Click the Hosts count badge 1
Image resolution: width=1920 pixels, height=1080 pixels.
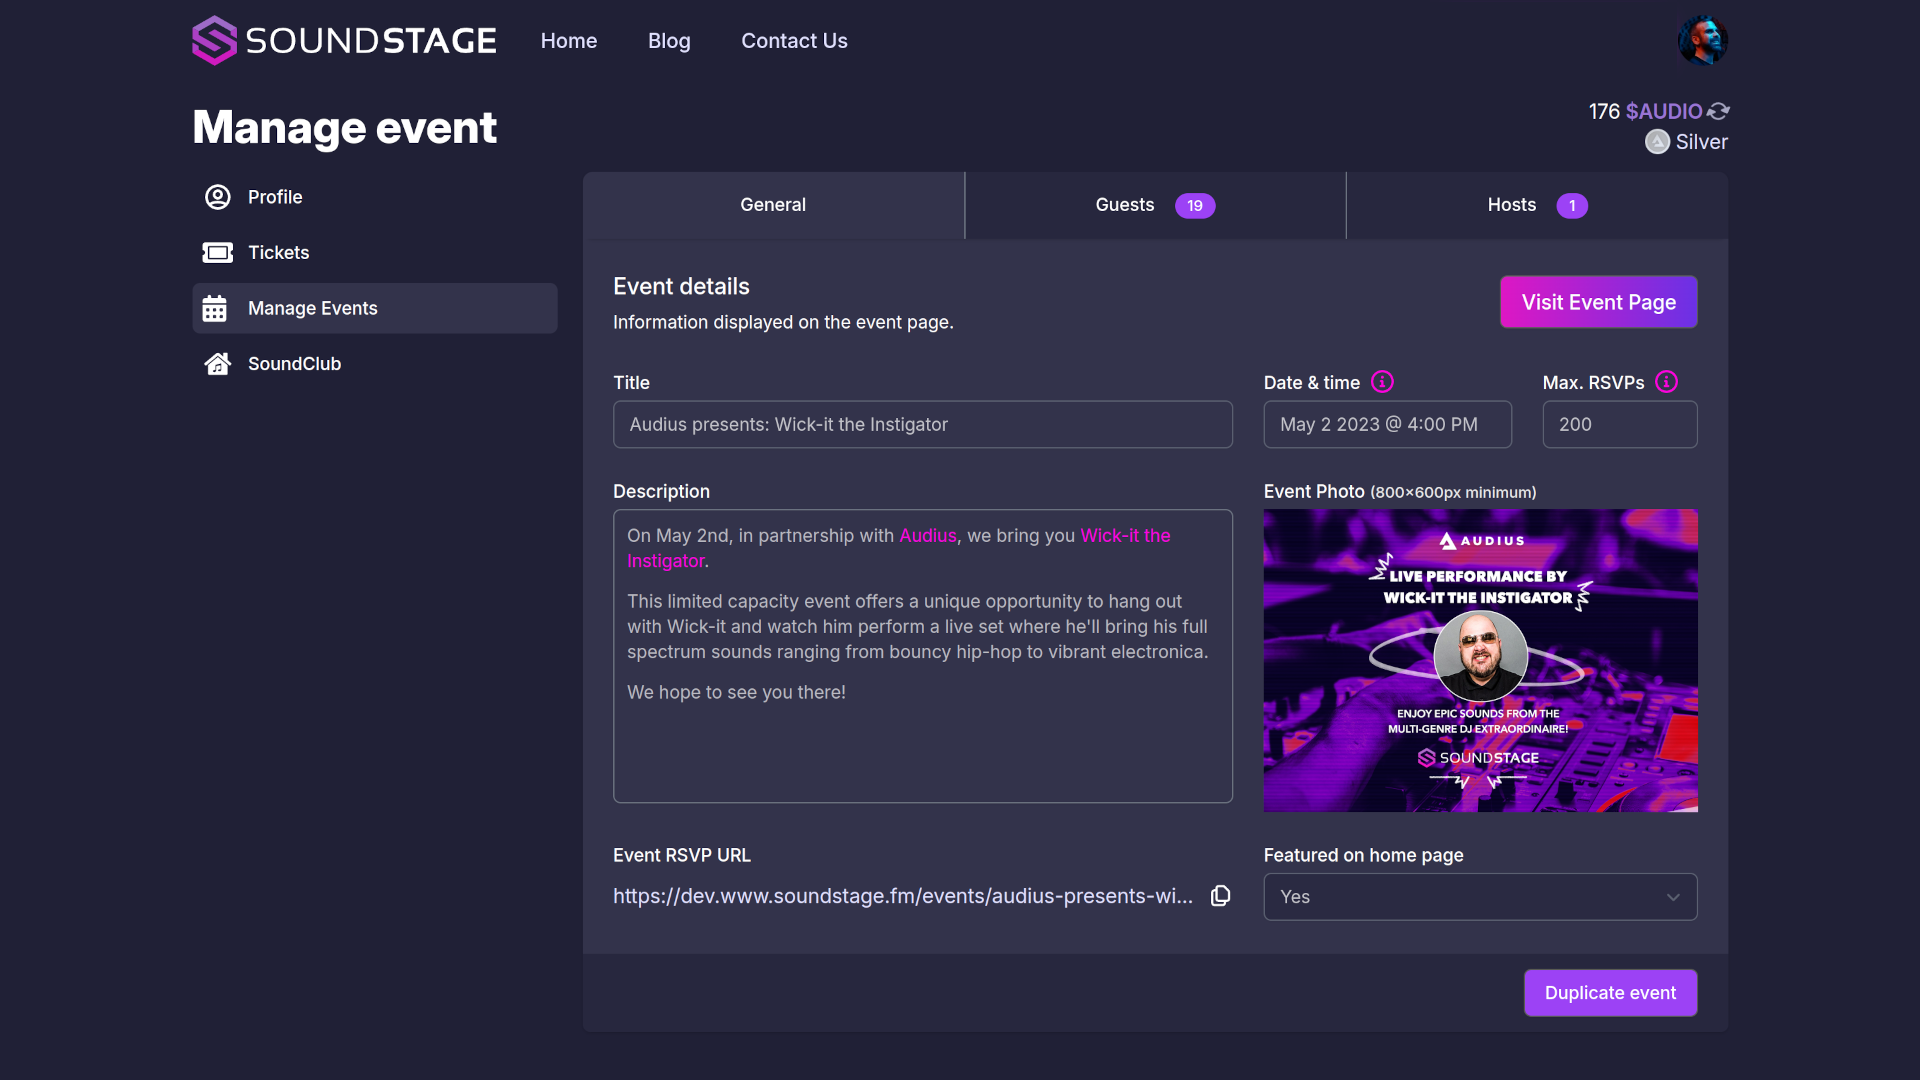pos(1572,206)
